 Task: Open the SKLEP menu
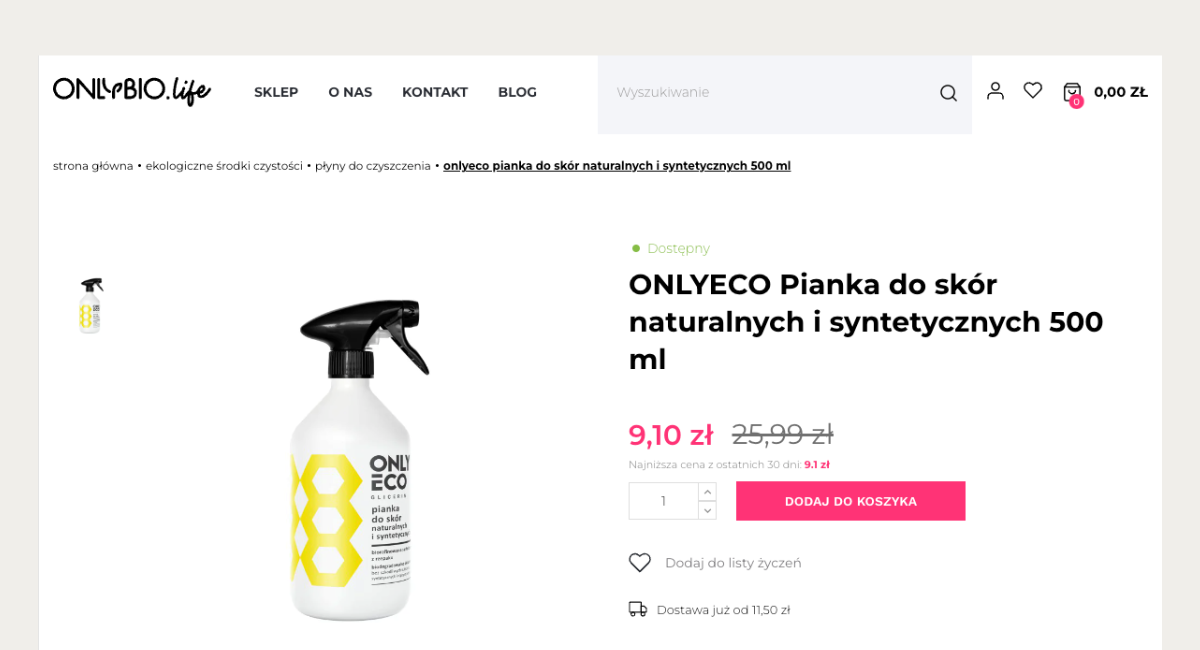[276, 92]
